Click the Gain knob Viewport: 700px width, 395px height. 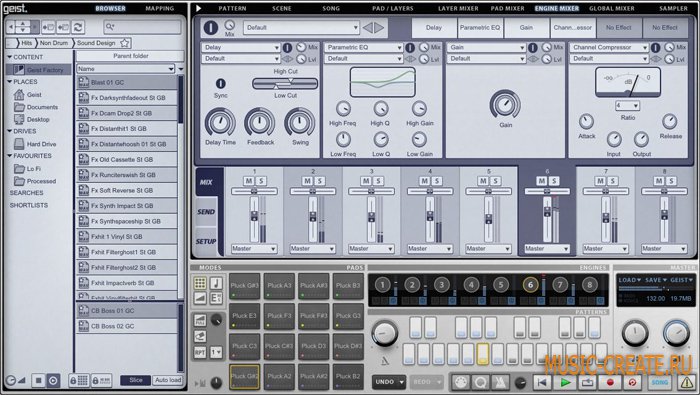click(505, 105)
